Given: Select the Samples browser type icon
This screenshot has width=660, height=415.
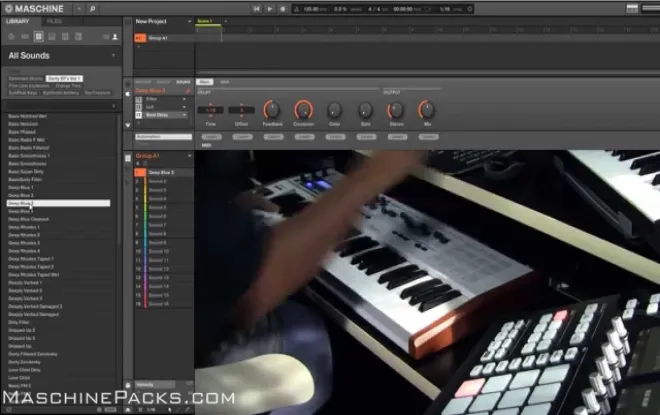Looking at the screenshot, I should (x=78, y=37).
